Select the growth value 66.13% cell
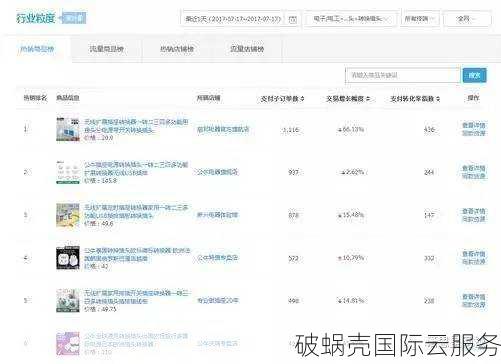Screen dimensions: 501x364 [351, 129]
